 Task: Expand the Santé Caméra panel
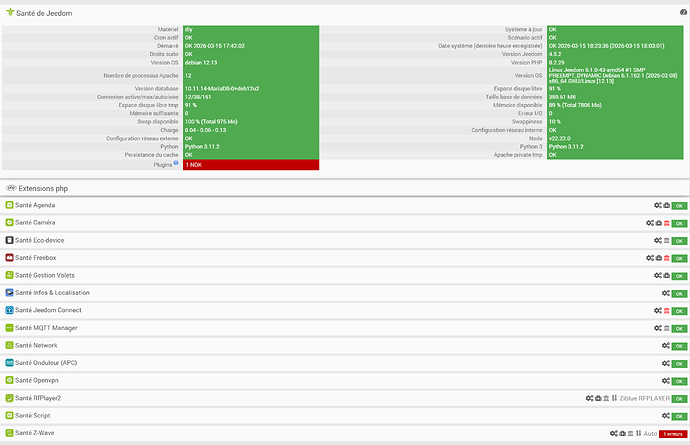(35, 223)
